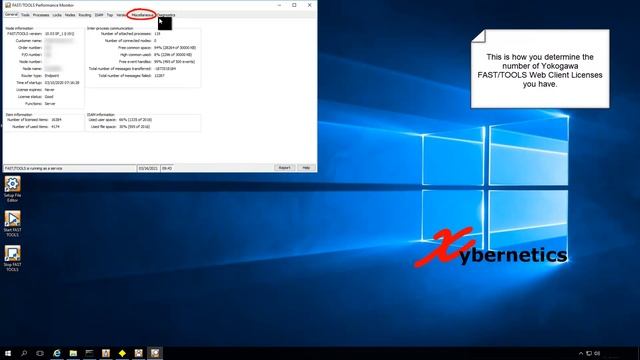Open the Top tab

click(x=110, y=15)
